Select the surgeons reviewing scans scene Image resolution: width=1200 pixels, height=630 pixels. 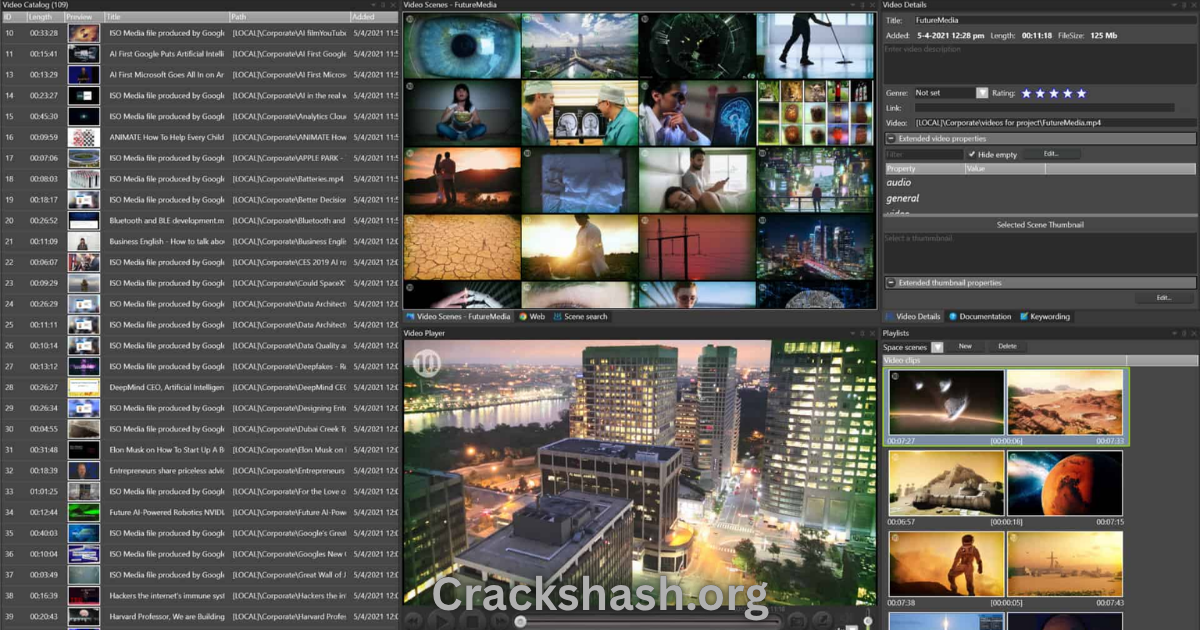(x=579, y=113)
